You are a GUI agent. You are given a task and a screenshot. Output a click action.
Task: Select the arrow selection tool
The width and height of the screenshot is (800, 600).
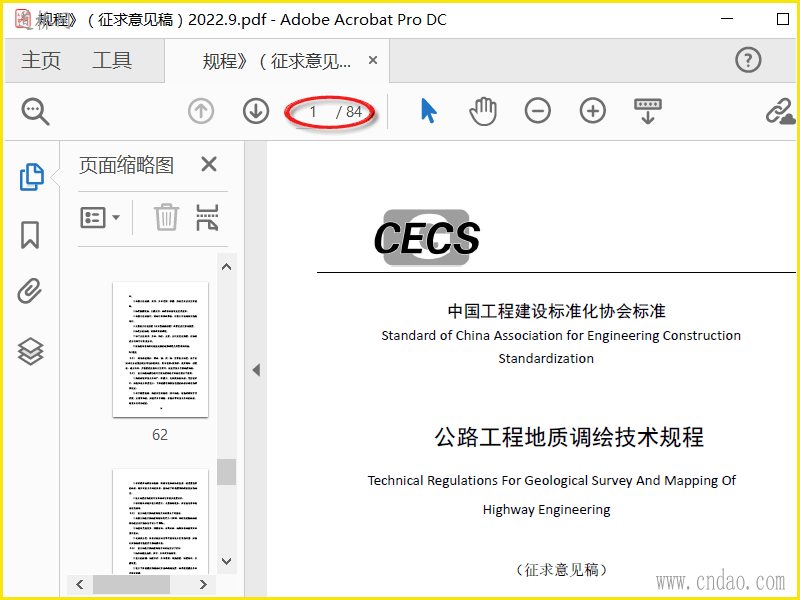(x=429, y=111)
